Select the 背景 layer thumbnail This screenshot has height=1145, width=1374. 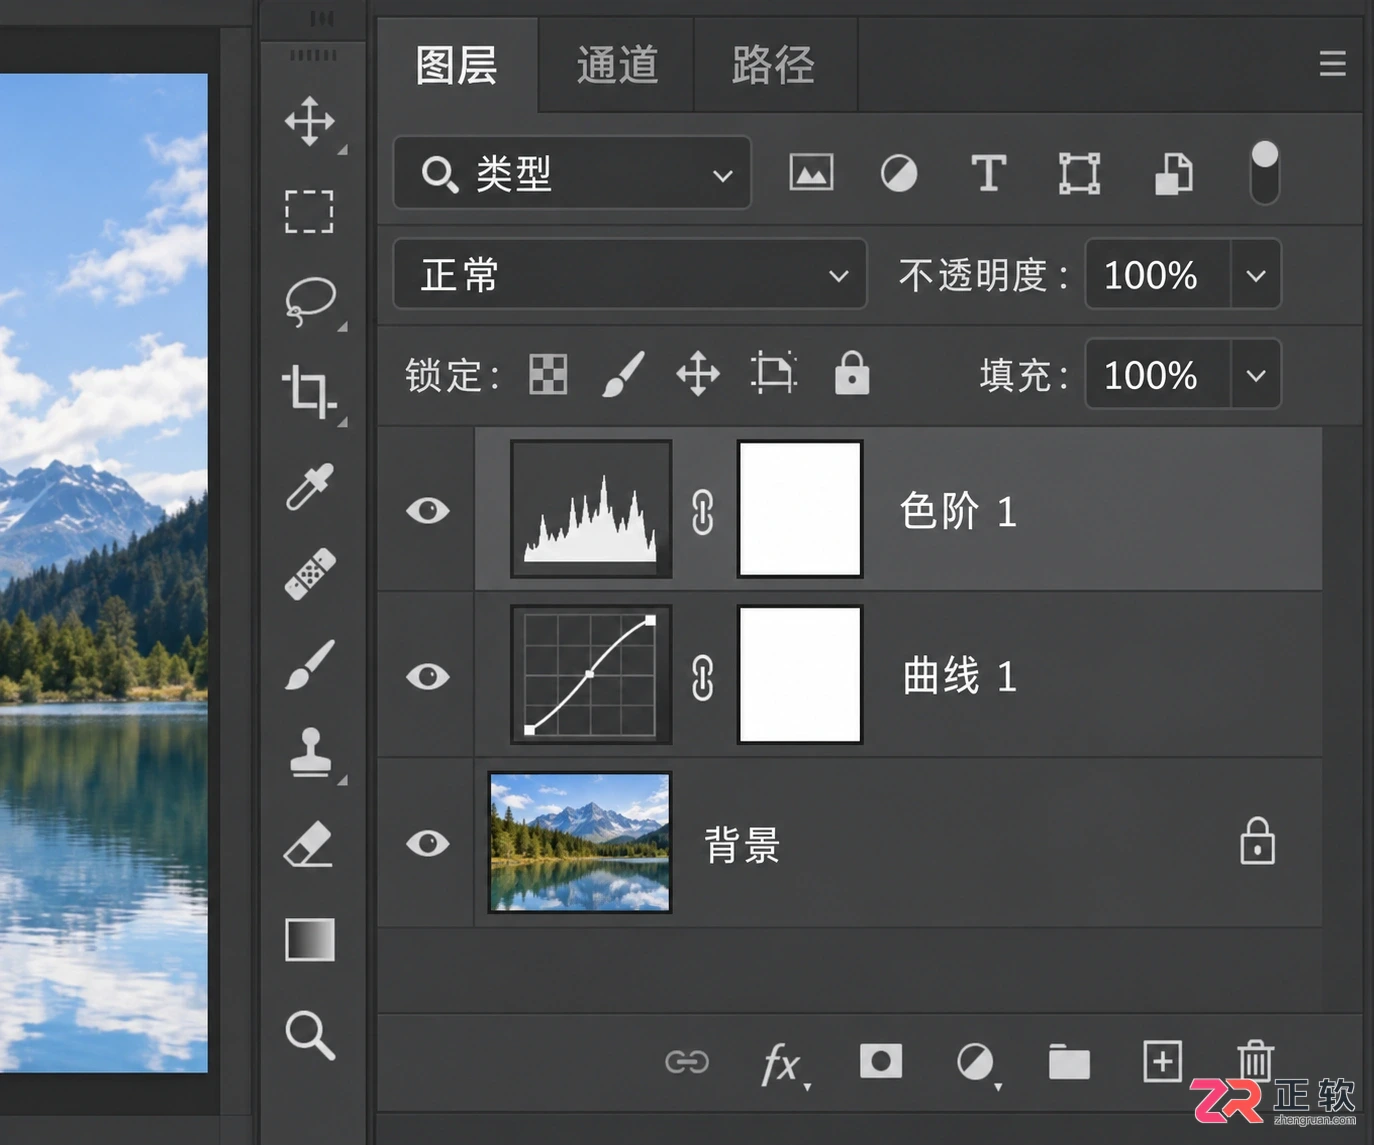[x=580, y=842]
